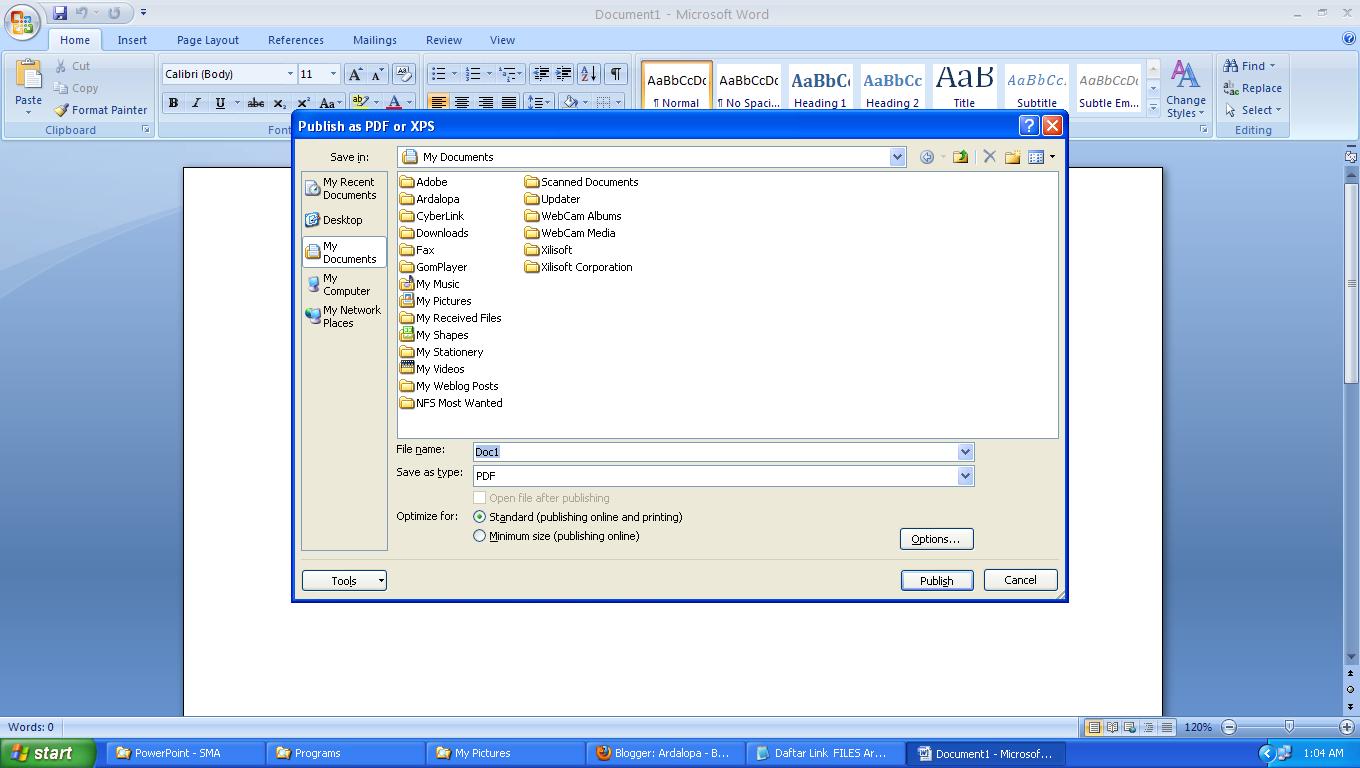
Task: Switch to the Page Layout tab
Action: pyautogui.click(x=208, y=40)
